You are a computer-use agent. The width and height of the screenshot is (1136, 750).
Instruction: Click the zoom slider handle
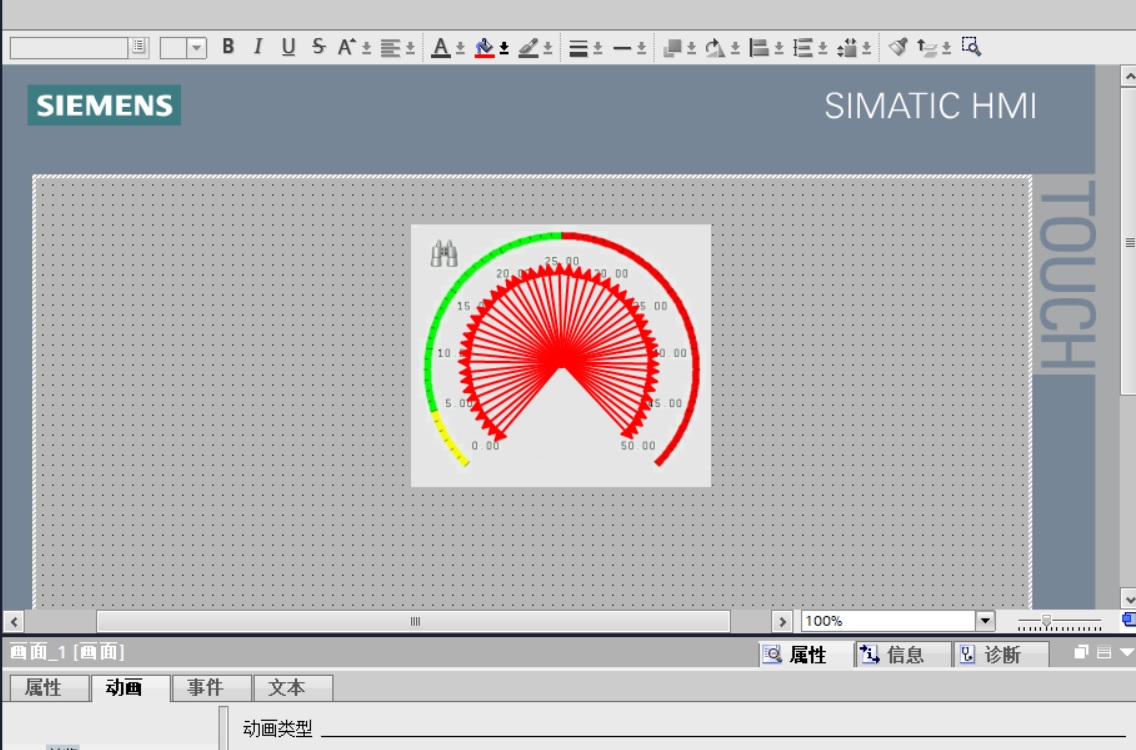(x=1046, y=621)
